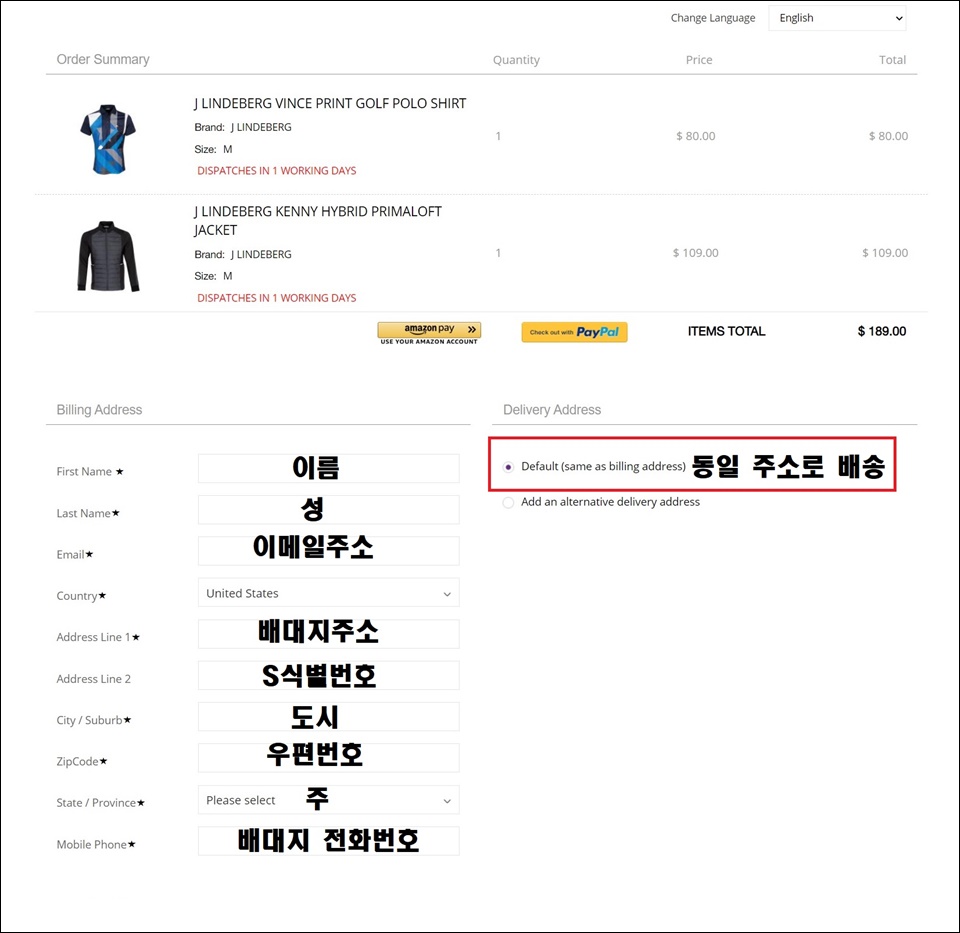960x933 pixels.
Task: Open J Lindeberg Vince Print Golf Polo Shirt title
Action: click(x=330, y=103)
